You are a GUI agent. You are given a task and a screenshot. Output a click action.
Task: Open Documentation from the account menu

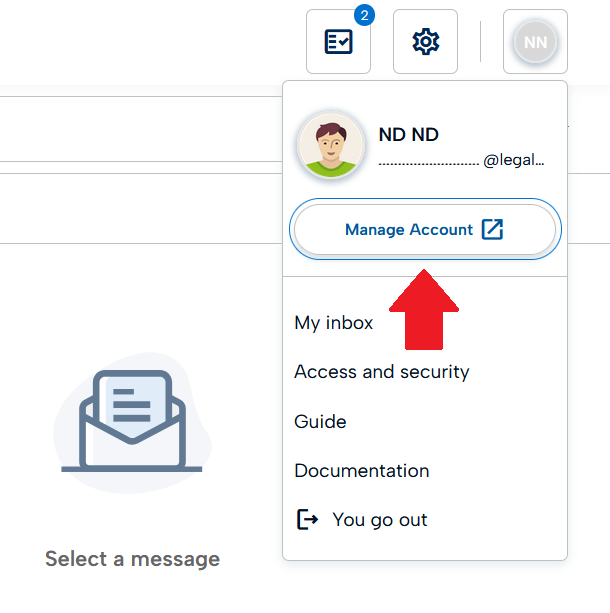point(361,471)
